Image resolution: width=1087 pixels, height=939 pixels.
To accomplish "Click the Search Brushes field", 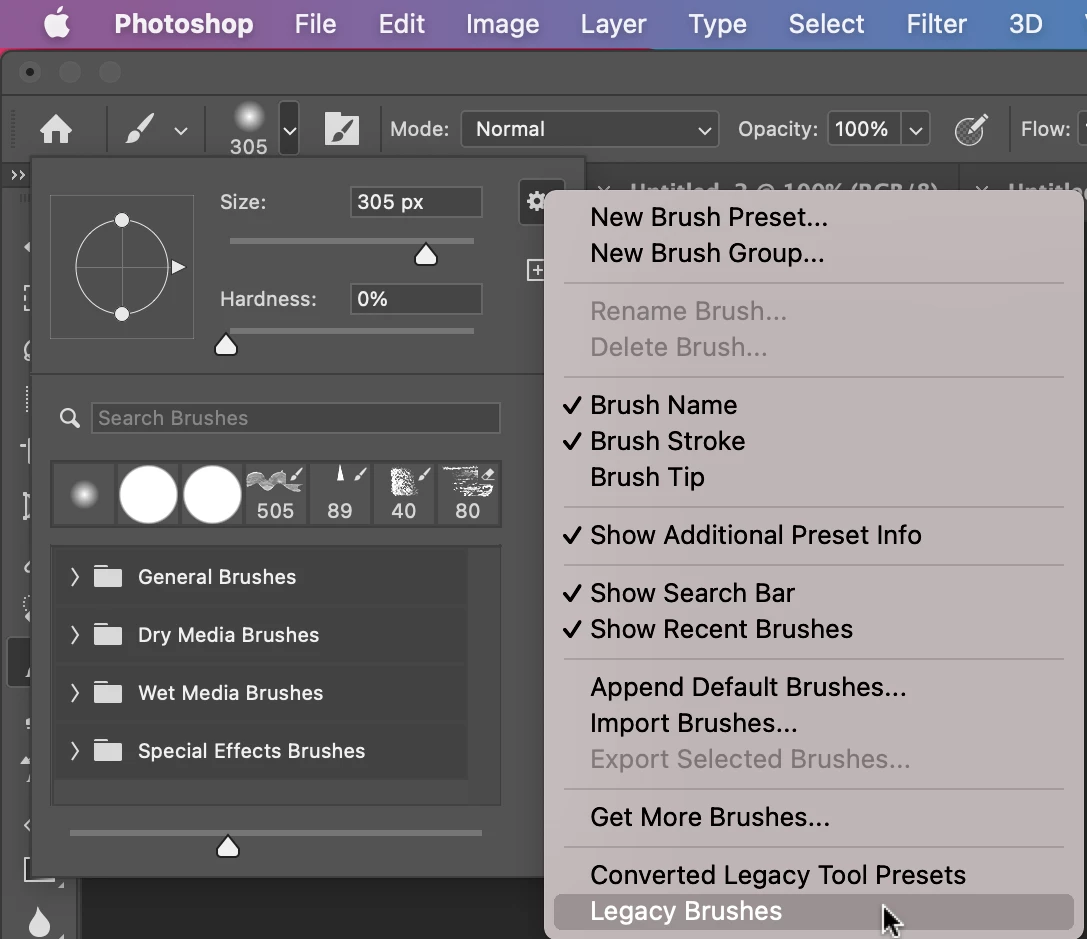I will (x=295, y=418).
